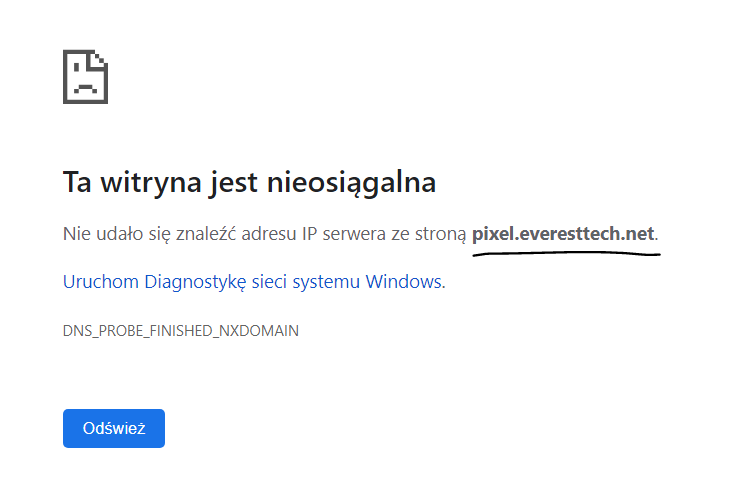Click the word 'Uruchom' in blue link
The height and width of the screenshot is (488, 730).
(101, 282)
